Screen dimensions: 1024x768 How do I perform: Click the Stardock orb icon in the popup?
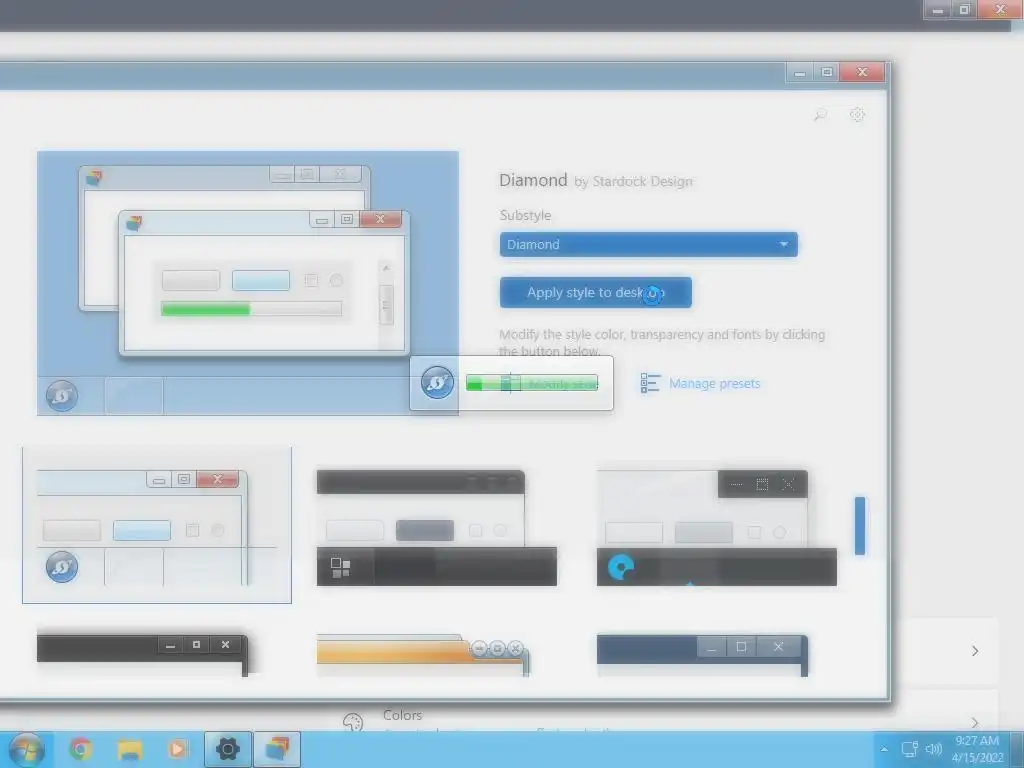pos(437,383)
